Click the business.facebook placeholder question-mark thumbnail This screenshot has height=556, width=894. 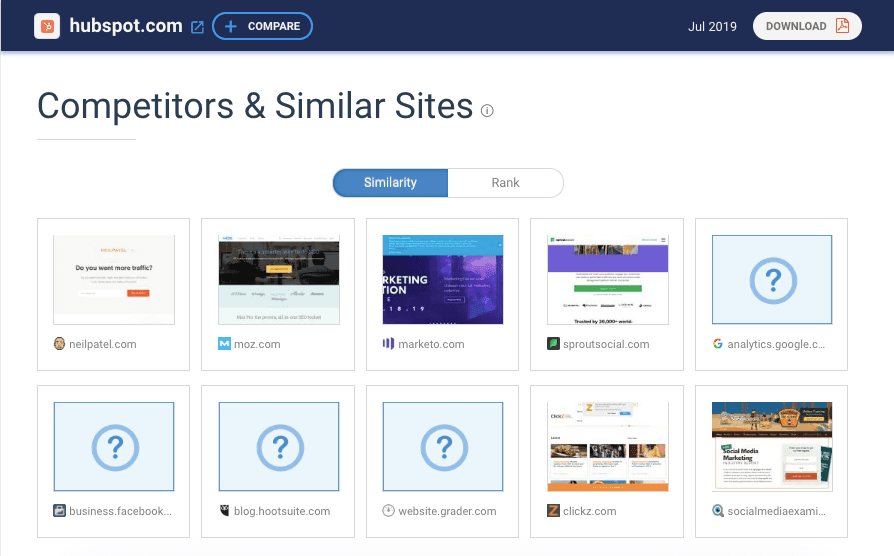click(114, 447)
